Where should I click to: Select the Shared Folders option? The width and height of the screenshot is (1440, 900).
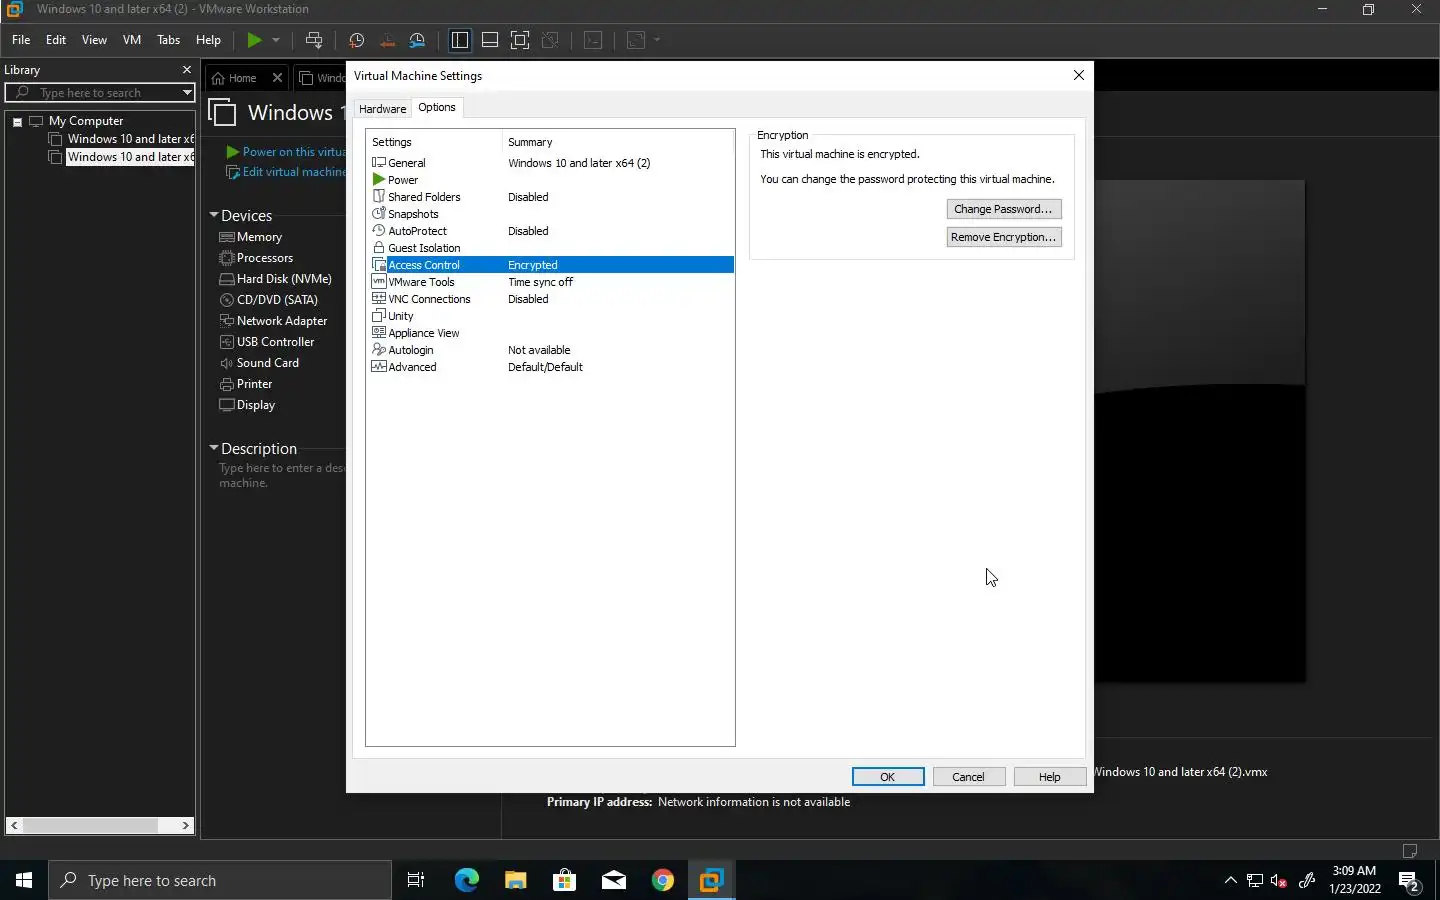click(x=424, y=197)
